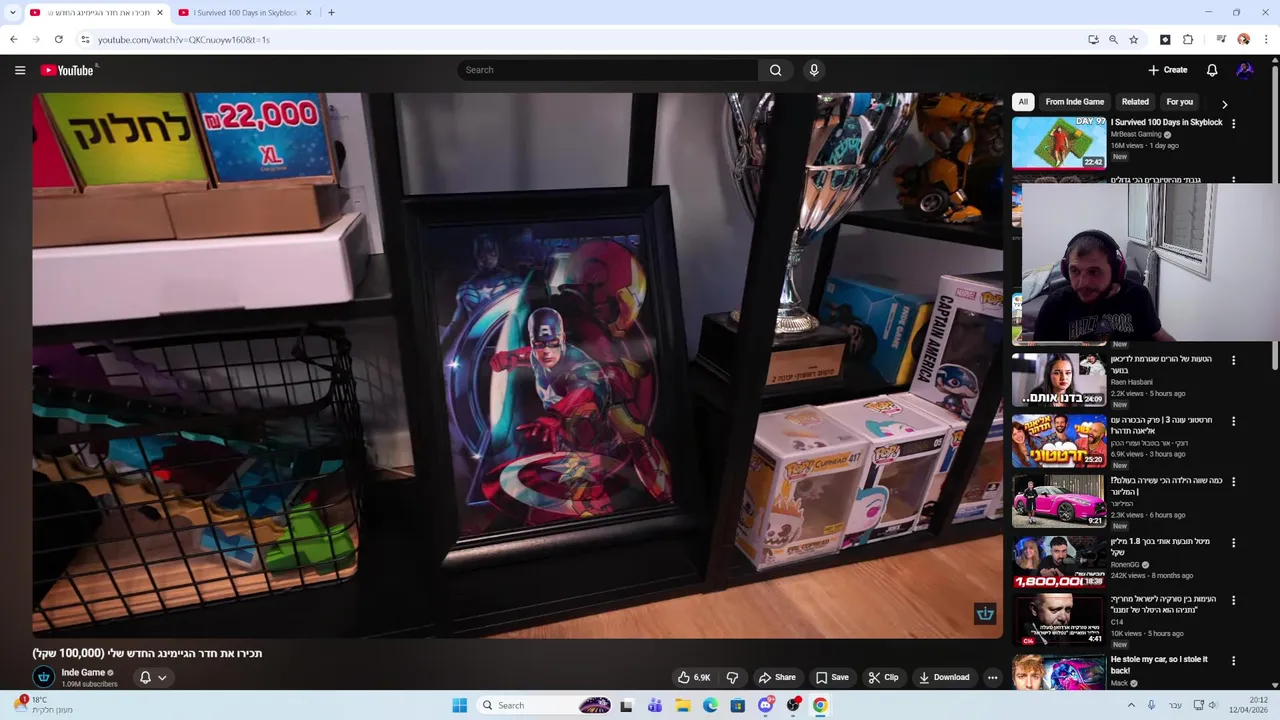Bookmark this page with star icon
This screenshot has width=1280, height=720.
point(1133,39)
